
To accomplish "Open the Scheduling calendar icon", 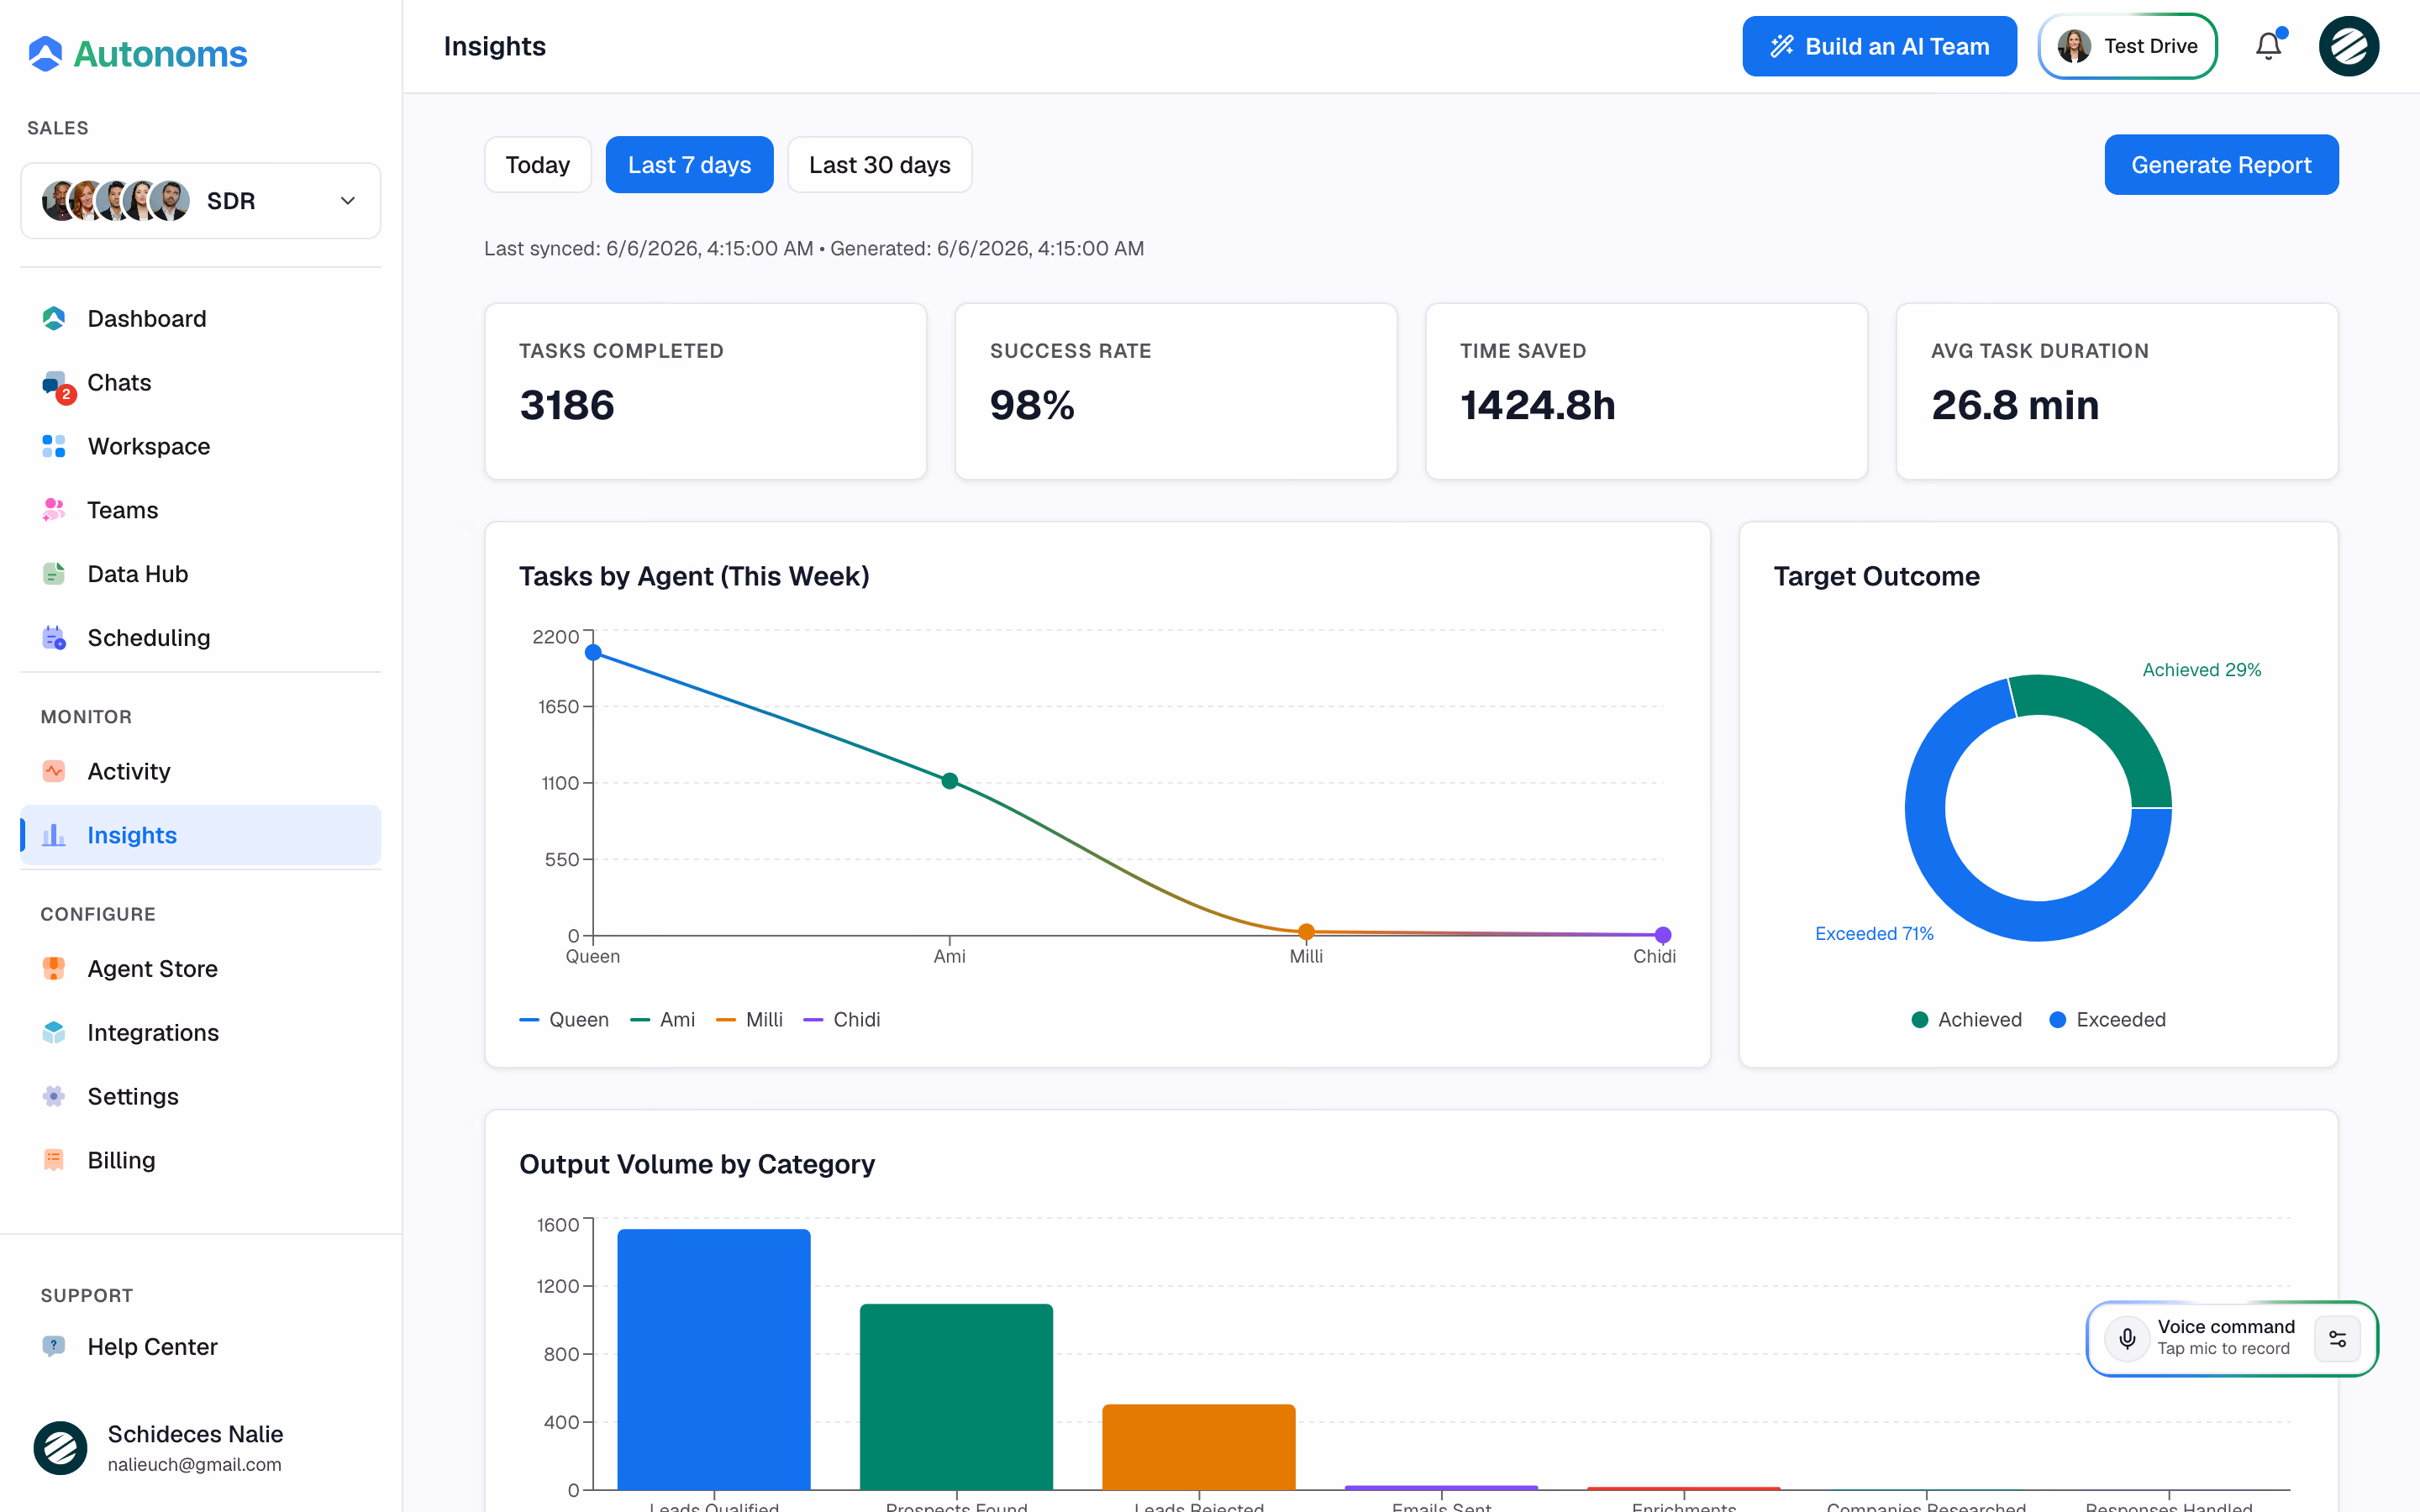I will (54, 638).
